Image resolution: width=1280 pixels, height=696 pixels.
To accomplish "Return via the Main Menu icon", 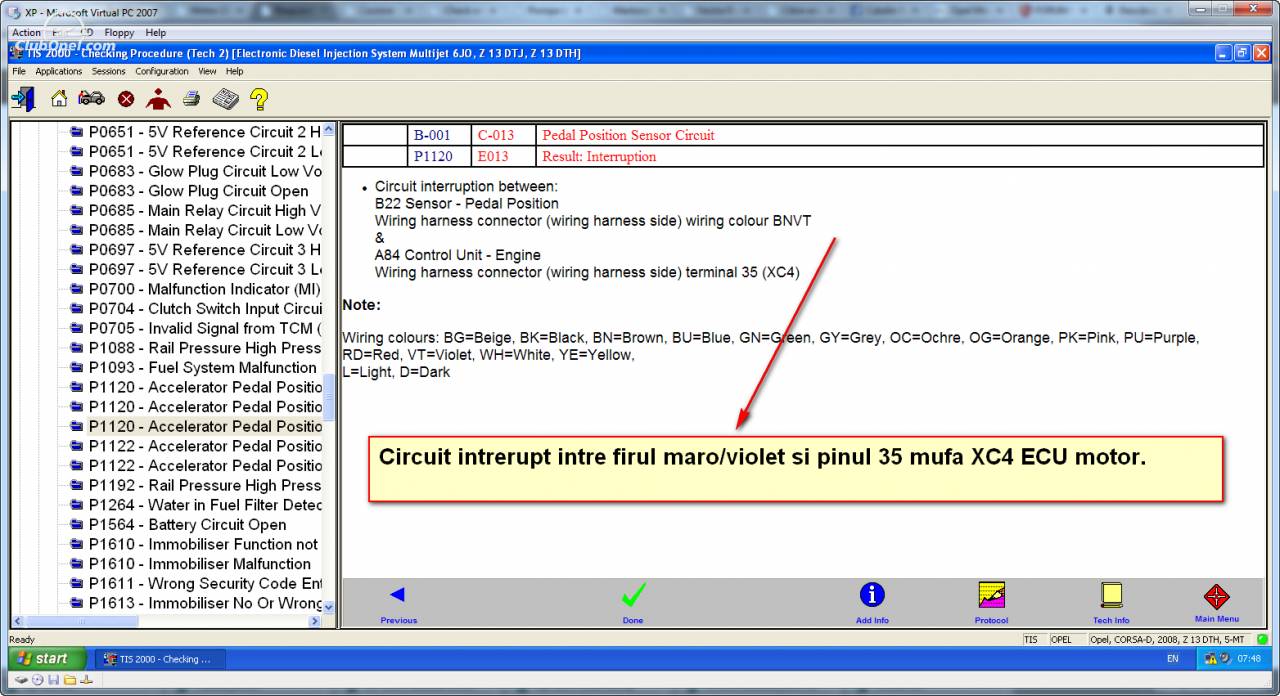I will point(1216,603).
